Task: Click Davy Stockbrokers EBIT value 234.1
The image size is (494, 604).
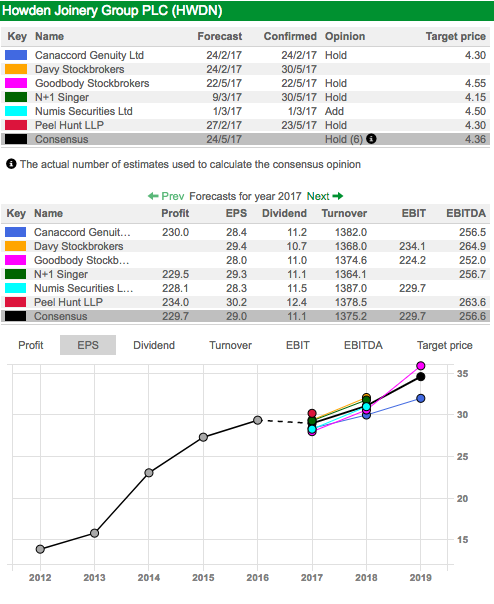Action: (x=412, y=246)
